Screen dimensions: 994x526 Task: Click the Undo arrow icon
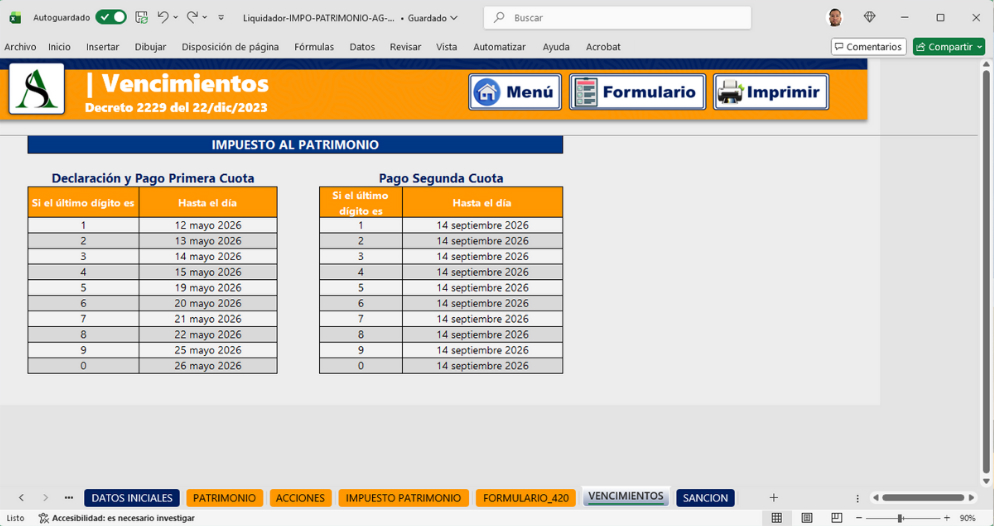pyautogui.click(x=163, y=18)
